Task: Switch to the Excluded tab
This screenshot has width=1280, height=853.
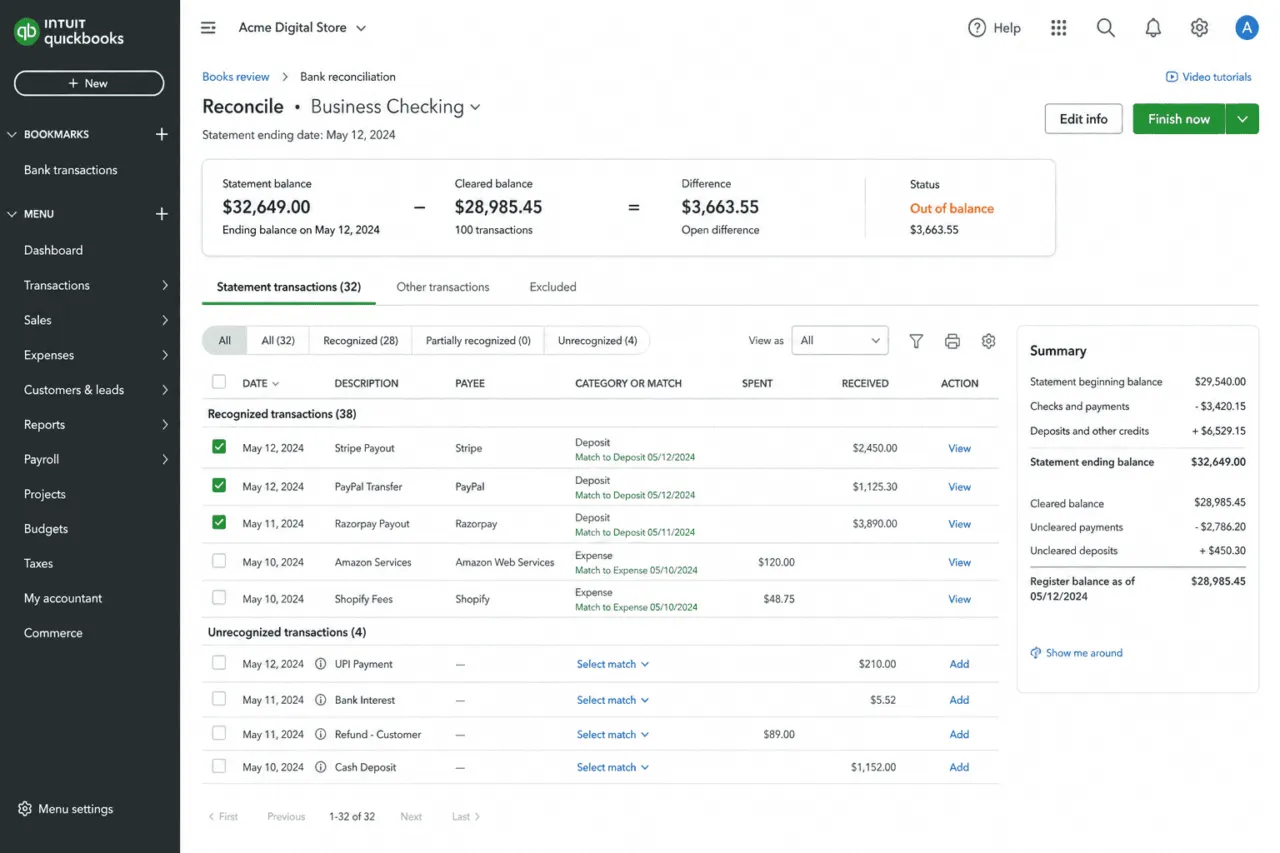Action: [553, 287]
